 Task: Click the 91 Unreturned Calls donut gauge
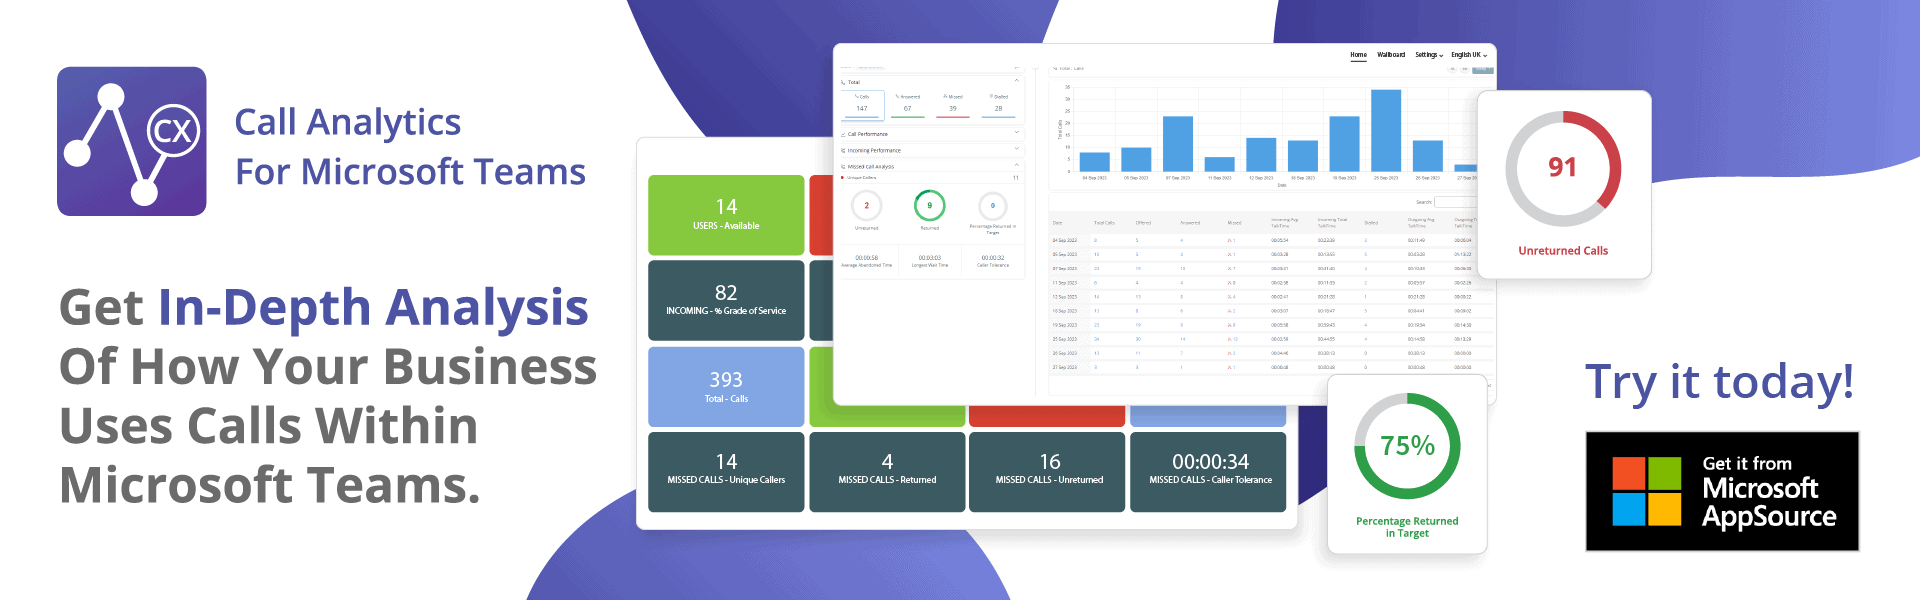[1563, 168]
